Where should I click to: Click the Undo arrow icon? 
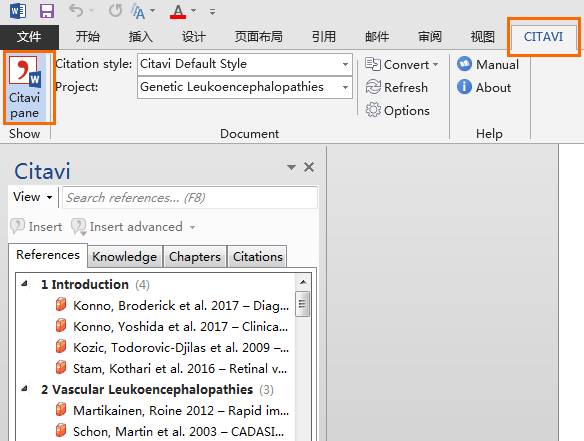[76, 10]
